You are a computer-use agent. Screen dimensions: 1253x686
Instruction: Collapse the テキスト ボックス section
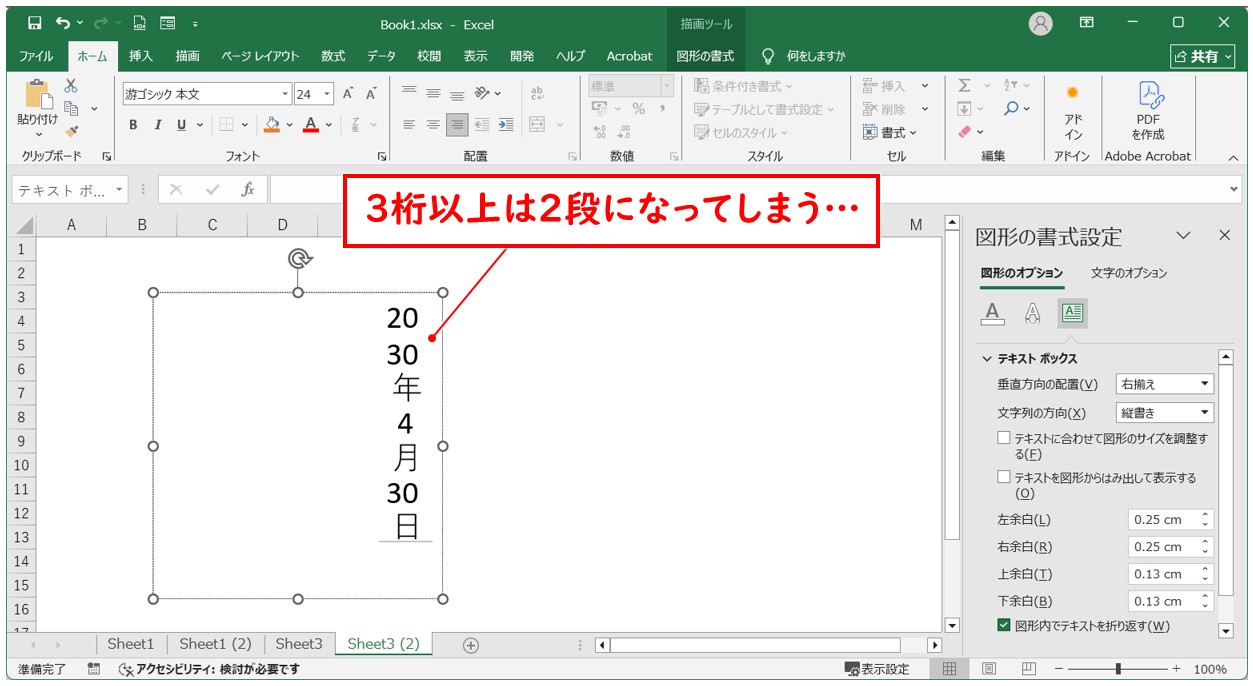pyautogui.click(x=987, y=358)
